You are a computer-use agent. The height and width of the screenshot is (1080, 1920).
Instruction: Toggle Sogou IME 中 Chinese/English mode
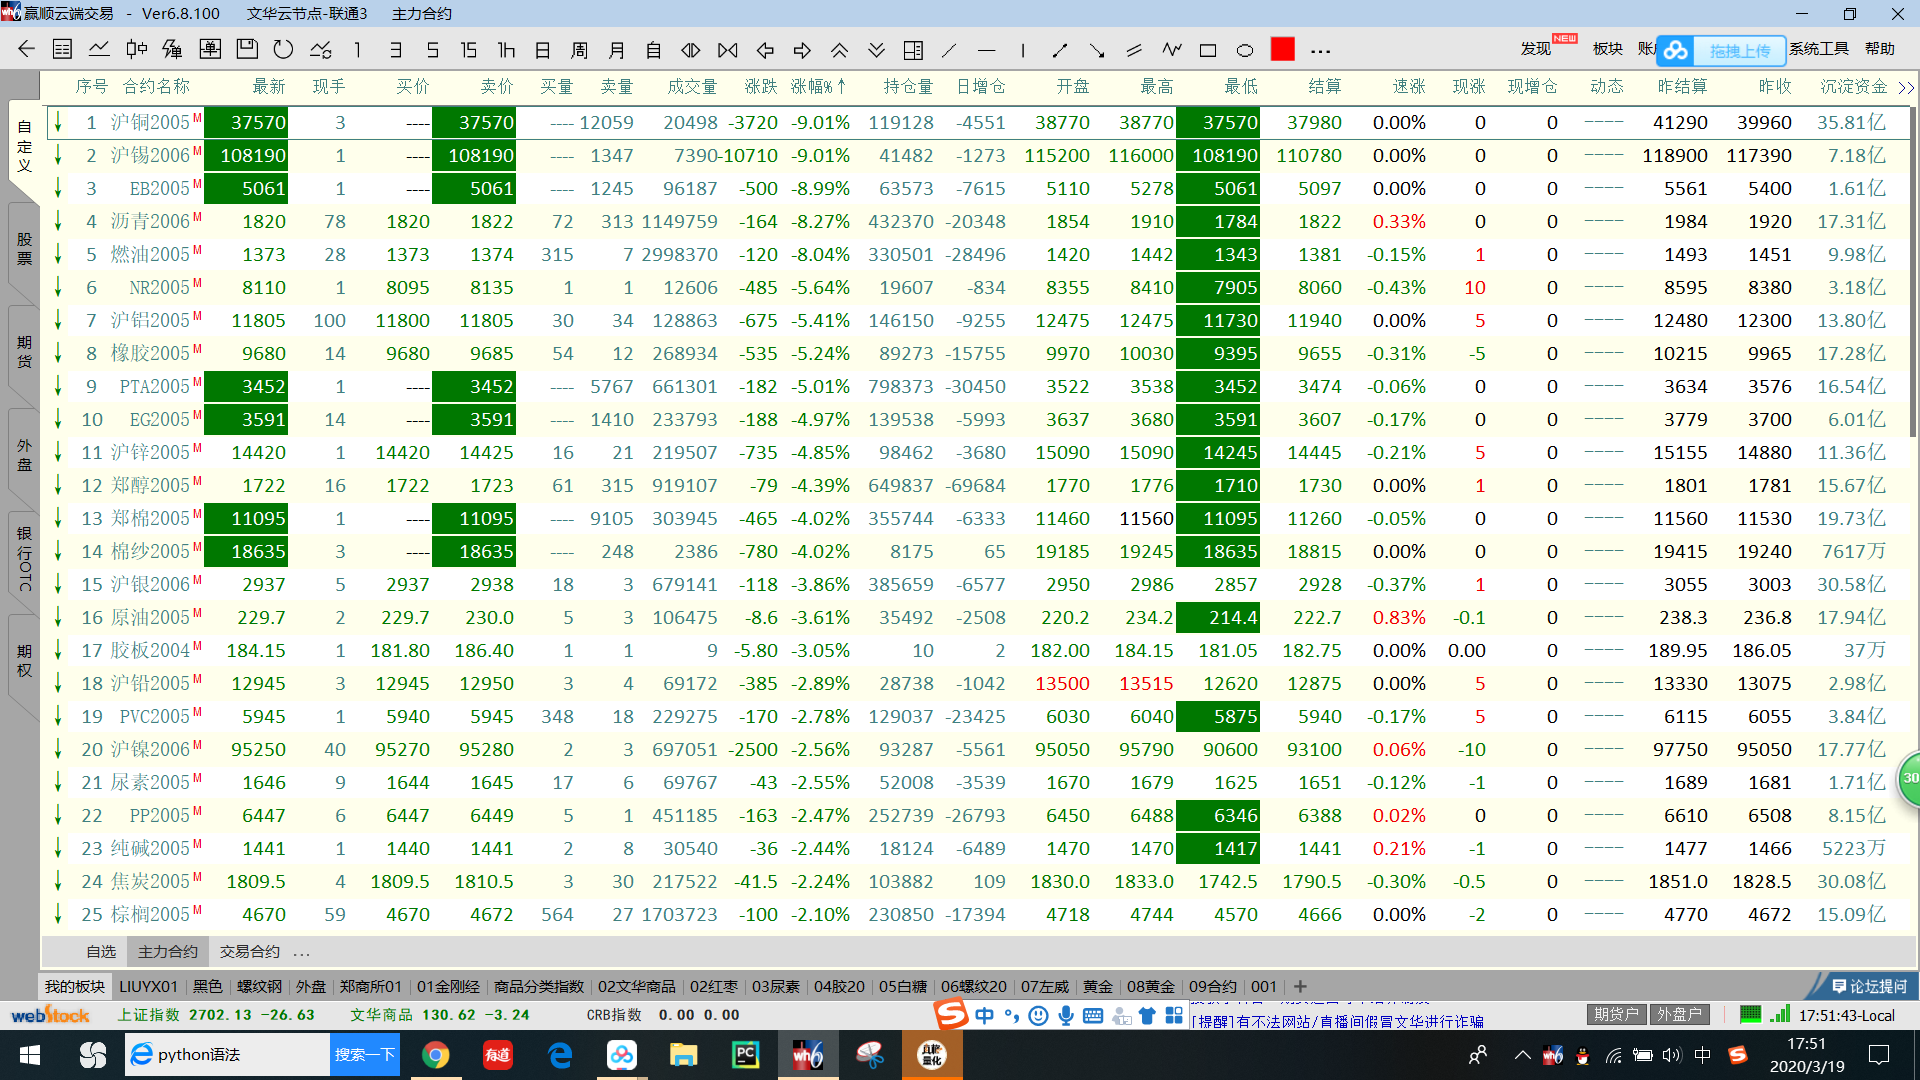click(x=984, y=1016)
